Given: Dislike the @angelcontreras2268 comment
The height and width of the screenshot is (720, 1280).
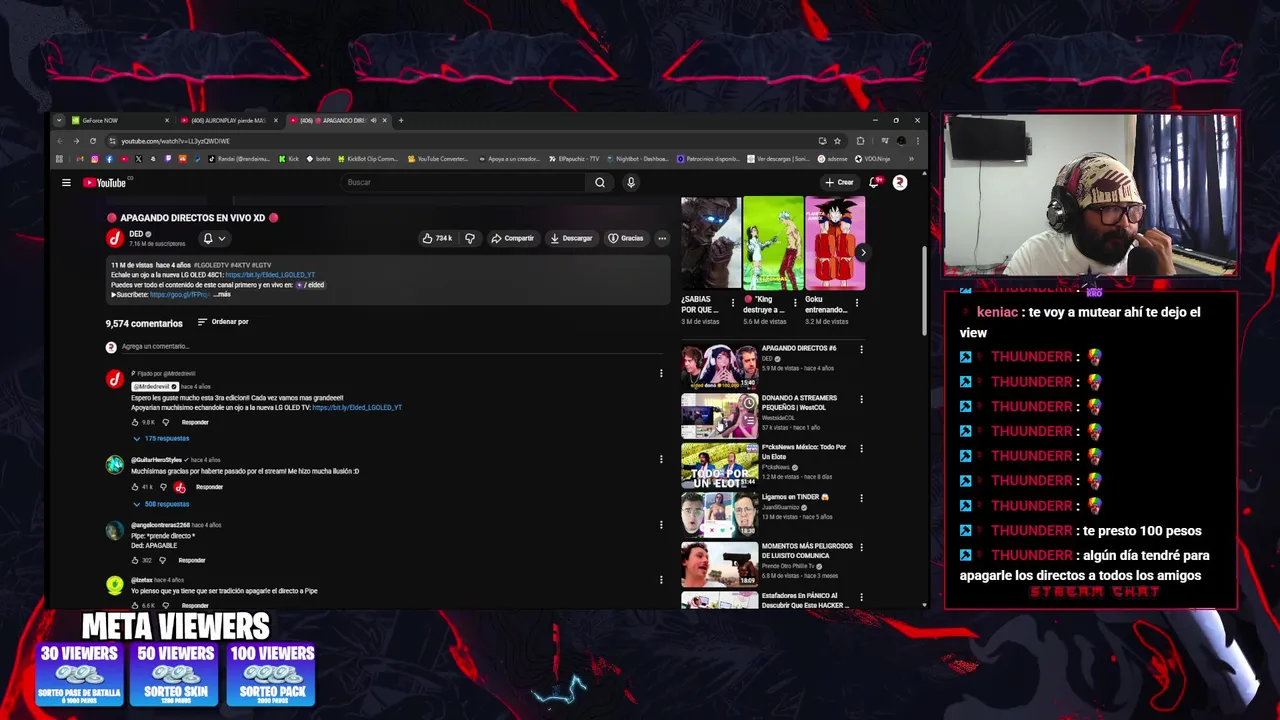Looking at the screenshot, I should pyautogui.click(x=162, y=560).
